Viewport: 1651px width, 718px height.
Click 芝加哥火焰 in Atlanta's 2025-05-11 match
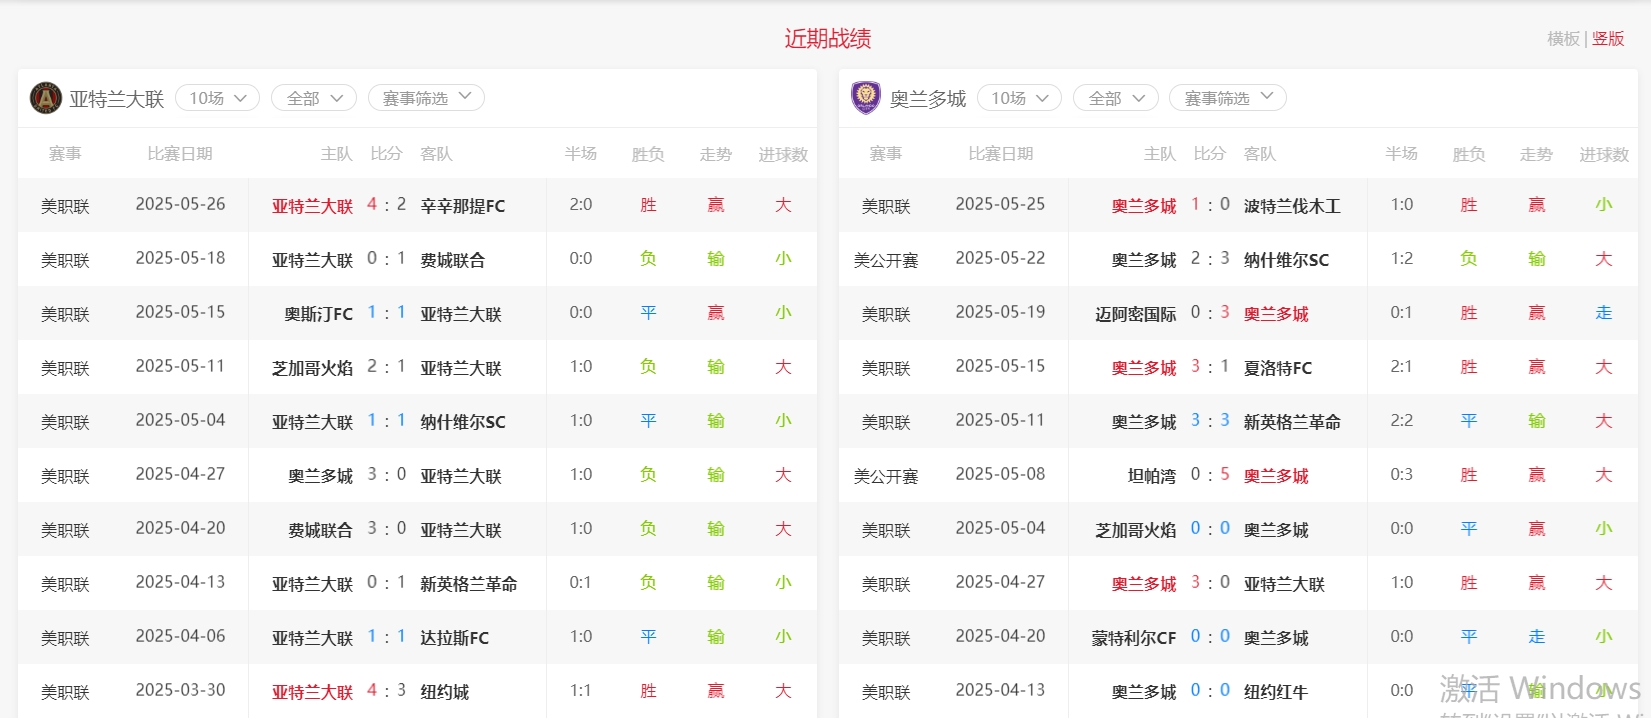[312, 368]
